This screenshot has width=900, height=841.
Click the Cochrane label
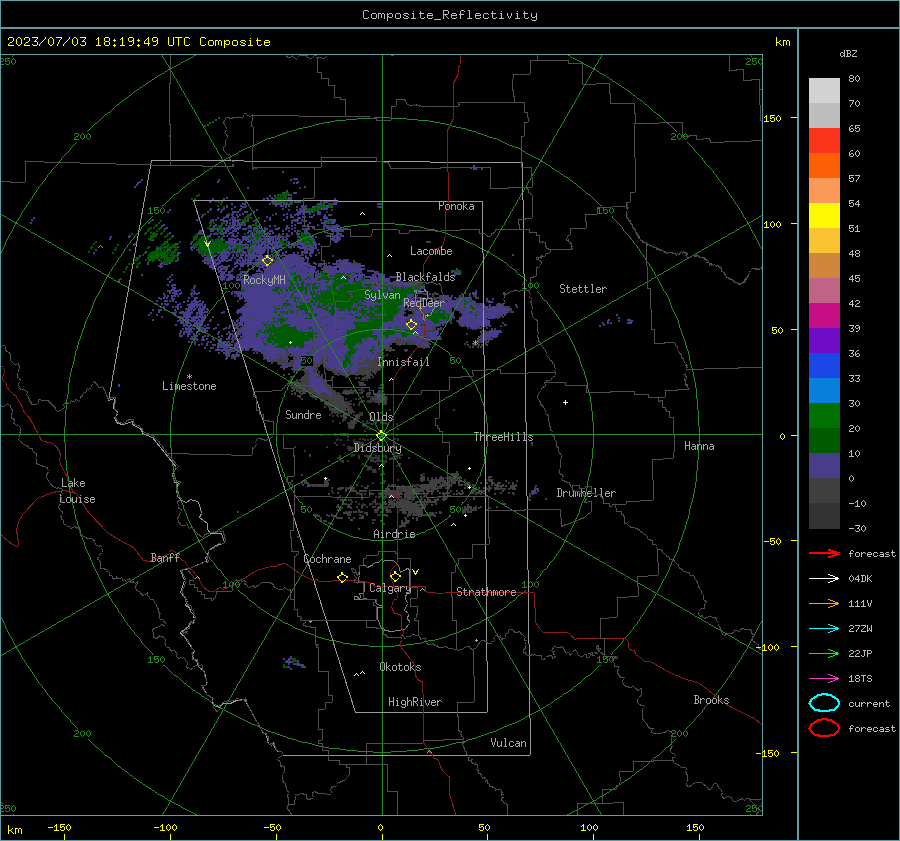pos(327,559)
